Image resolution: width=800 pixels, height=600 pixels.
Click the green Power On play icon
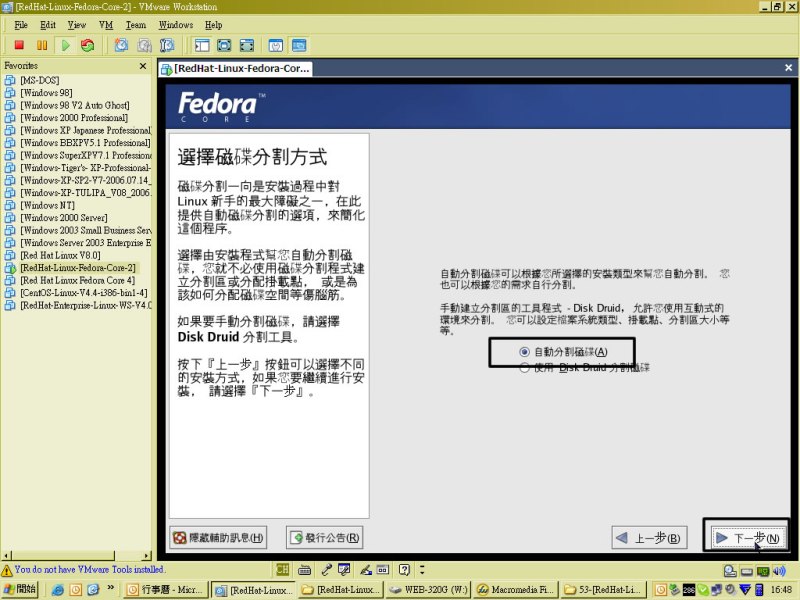tap(65, 45)
